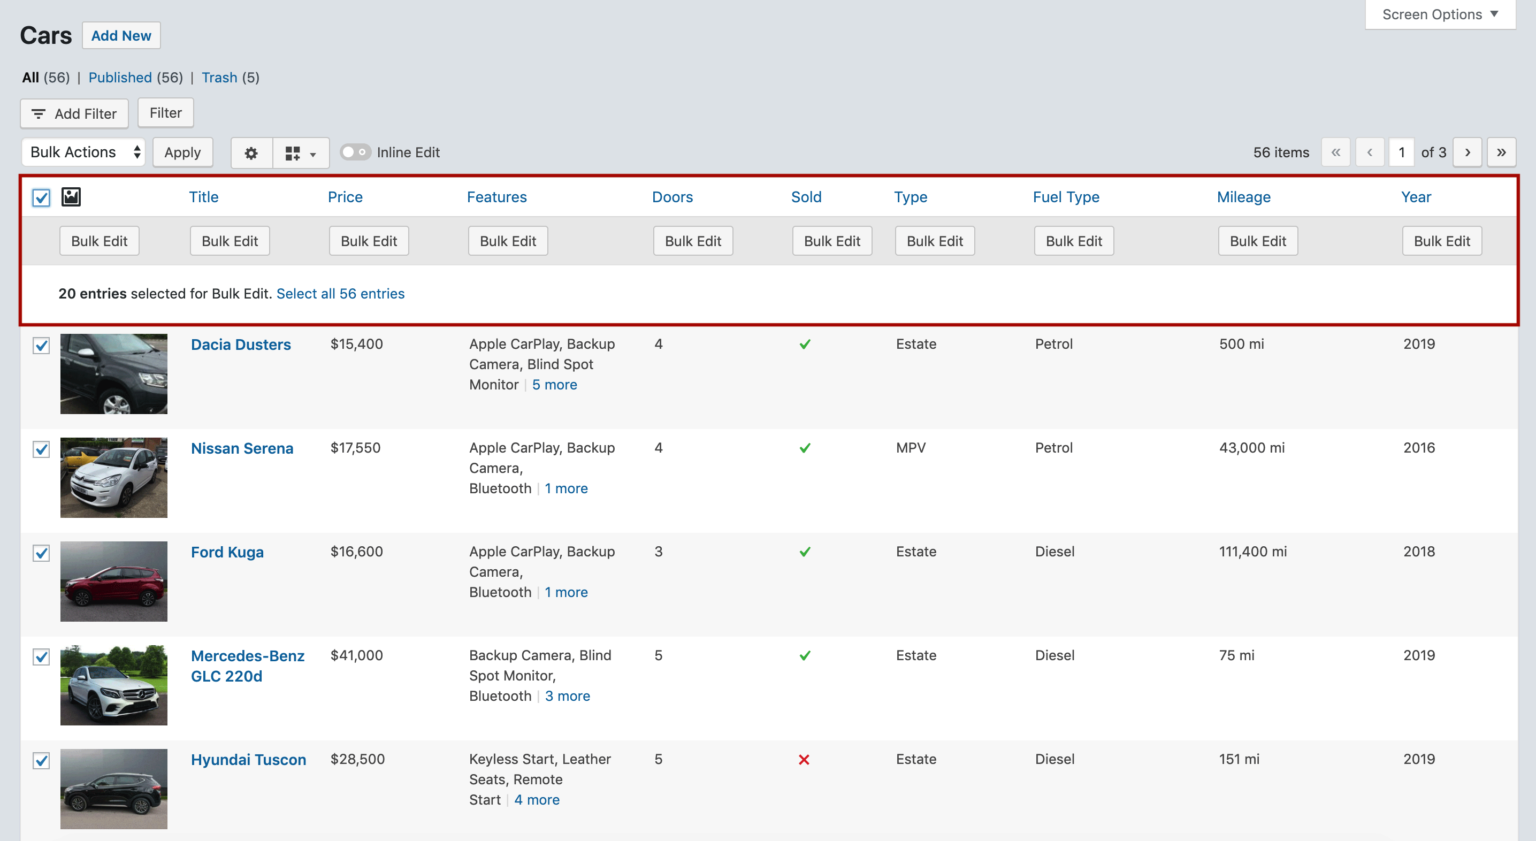View Published (56) entries

coord(120,77)
